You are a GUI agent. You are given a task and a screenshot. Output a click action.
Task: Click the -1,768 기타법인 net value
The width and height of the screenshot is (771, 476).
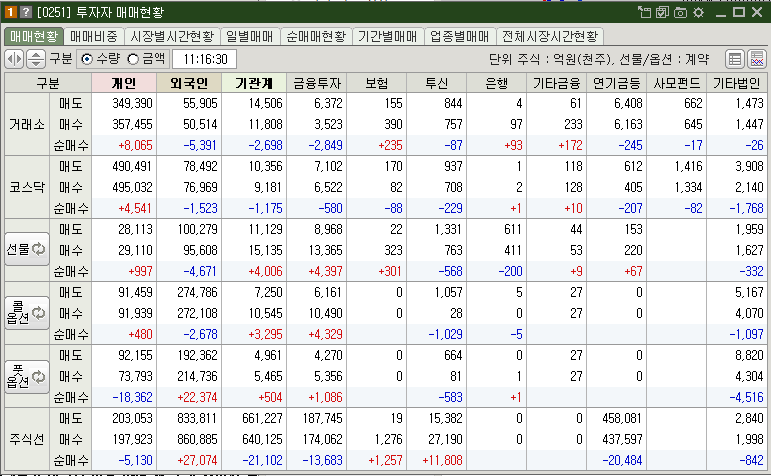point(746,208)
